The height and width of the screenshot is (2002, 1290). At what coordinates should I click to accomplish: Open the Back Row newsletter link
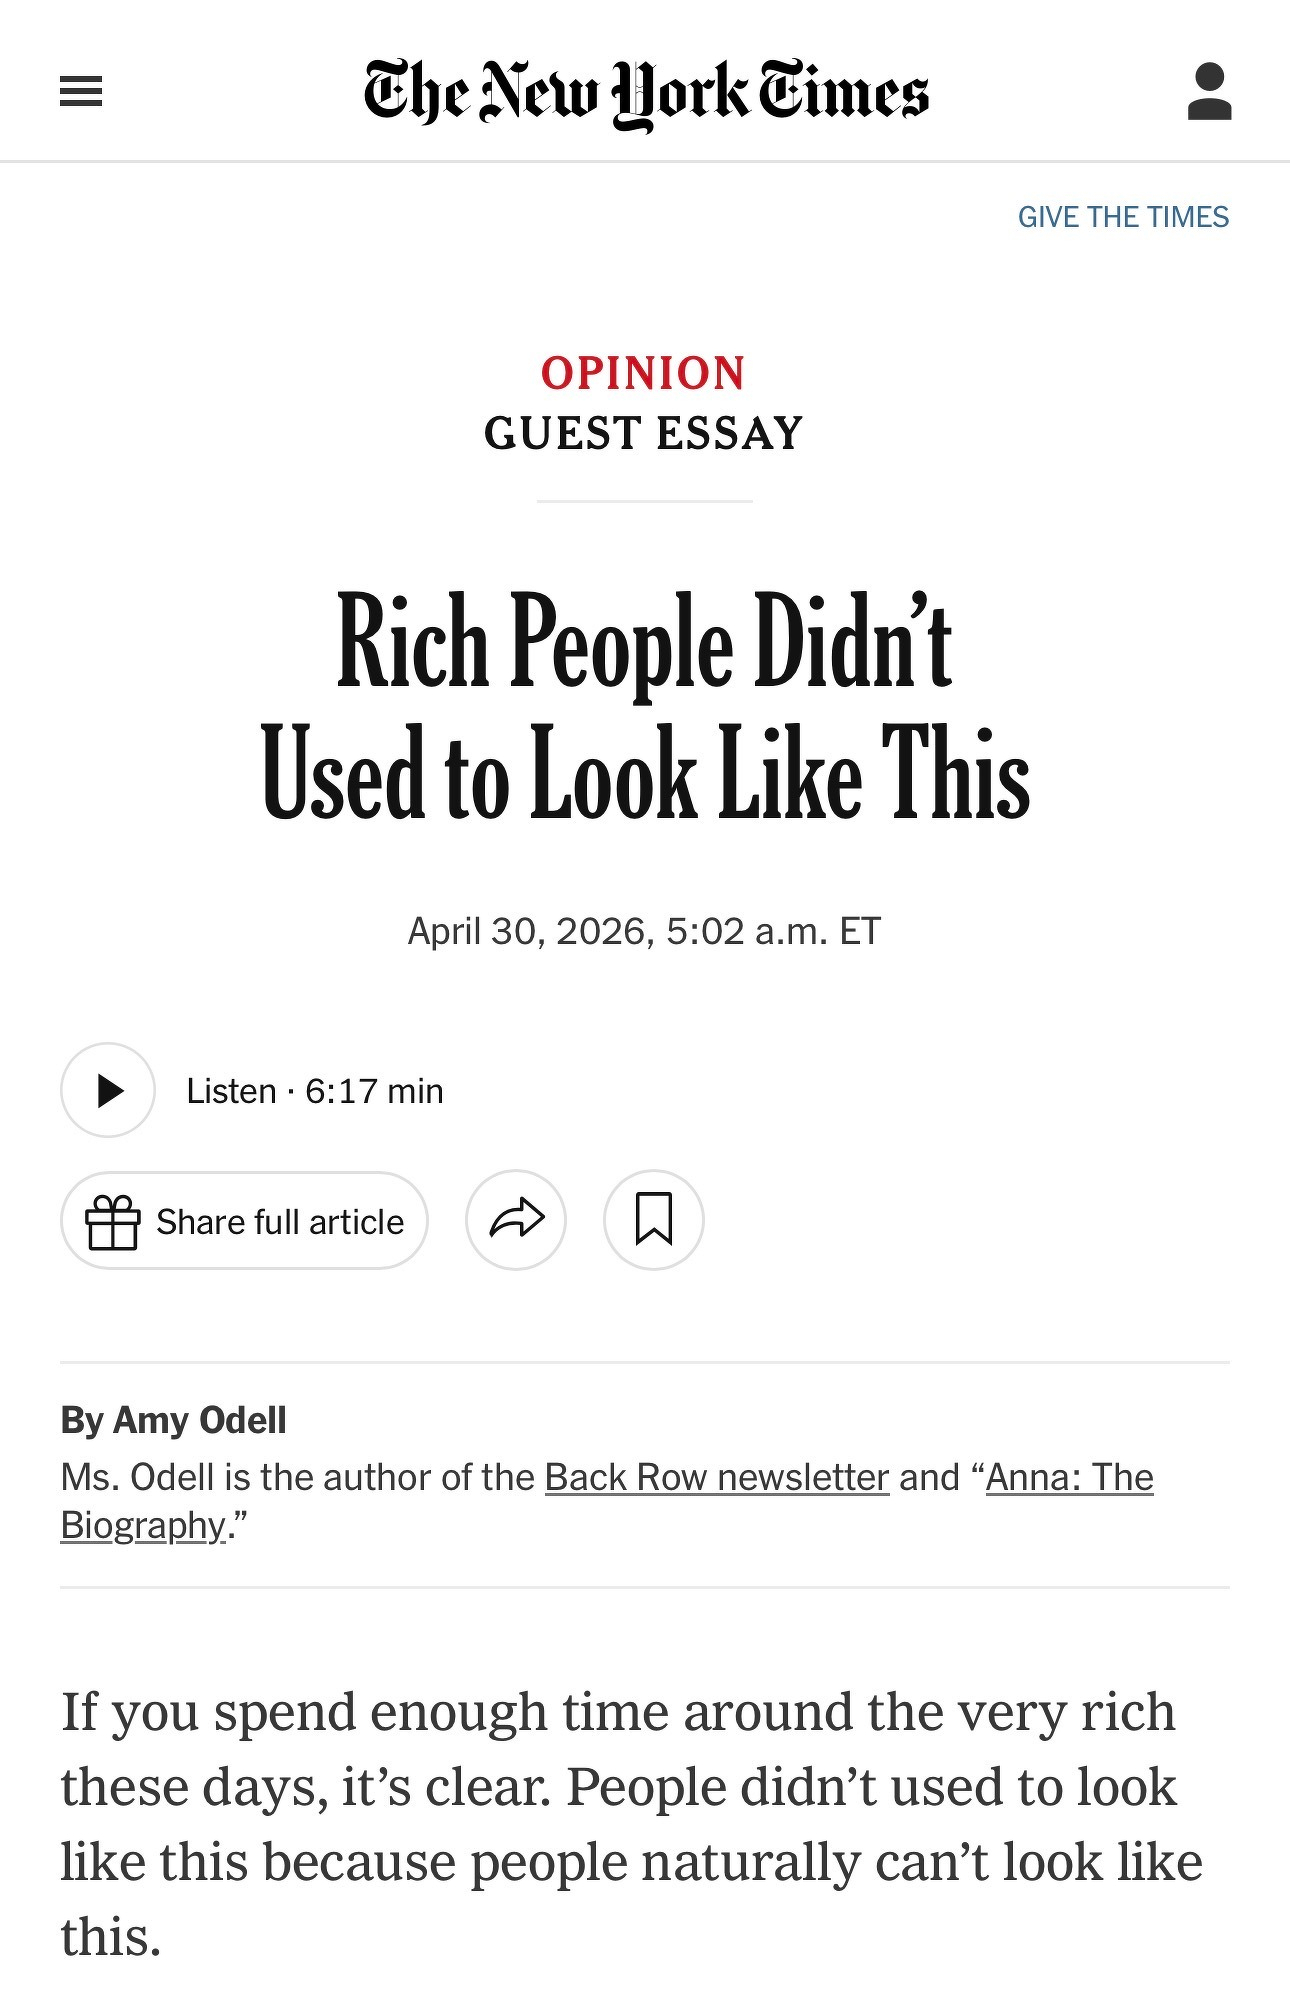714,1477
